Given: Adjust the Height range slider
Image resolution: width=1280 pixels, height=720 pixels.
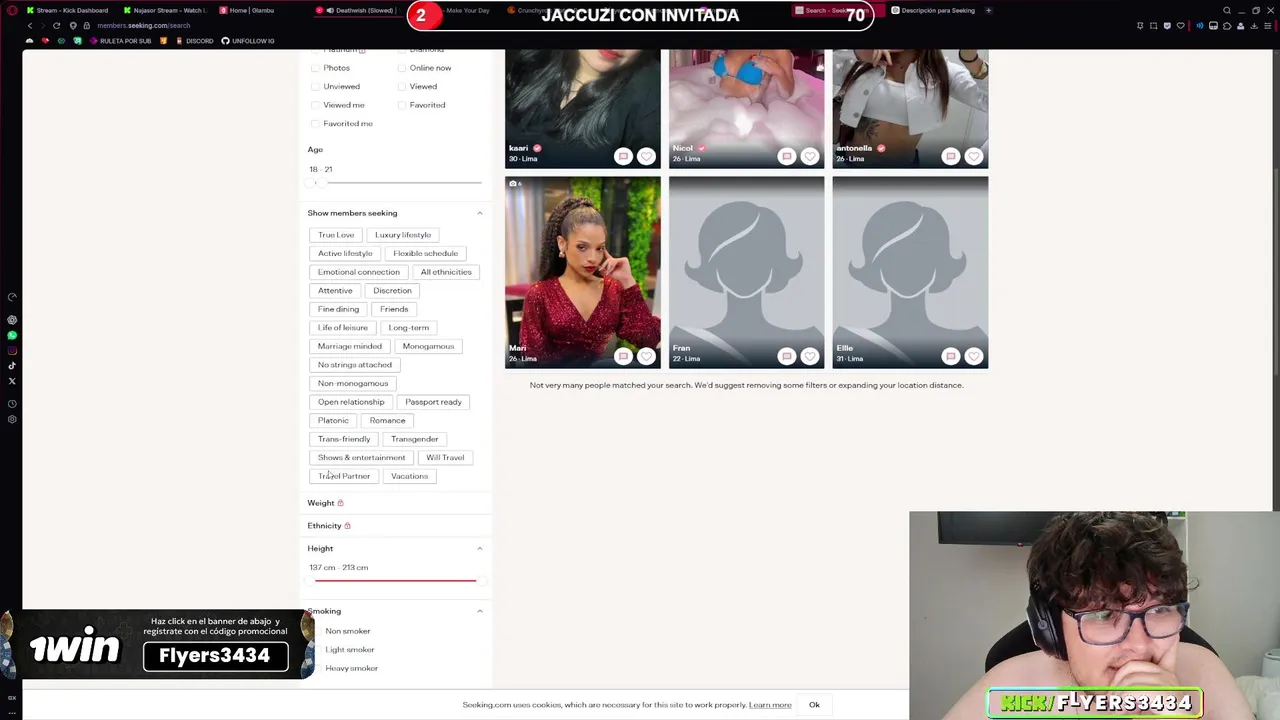Looking at the screenshot, I should point(395,580).
